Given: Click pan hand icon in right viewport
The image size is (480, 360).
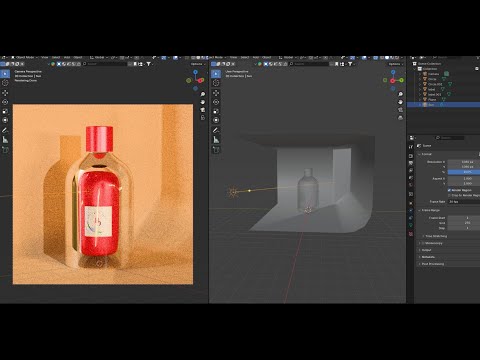Looking at the screenshot, I should pos(400,102).
